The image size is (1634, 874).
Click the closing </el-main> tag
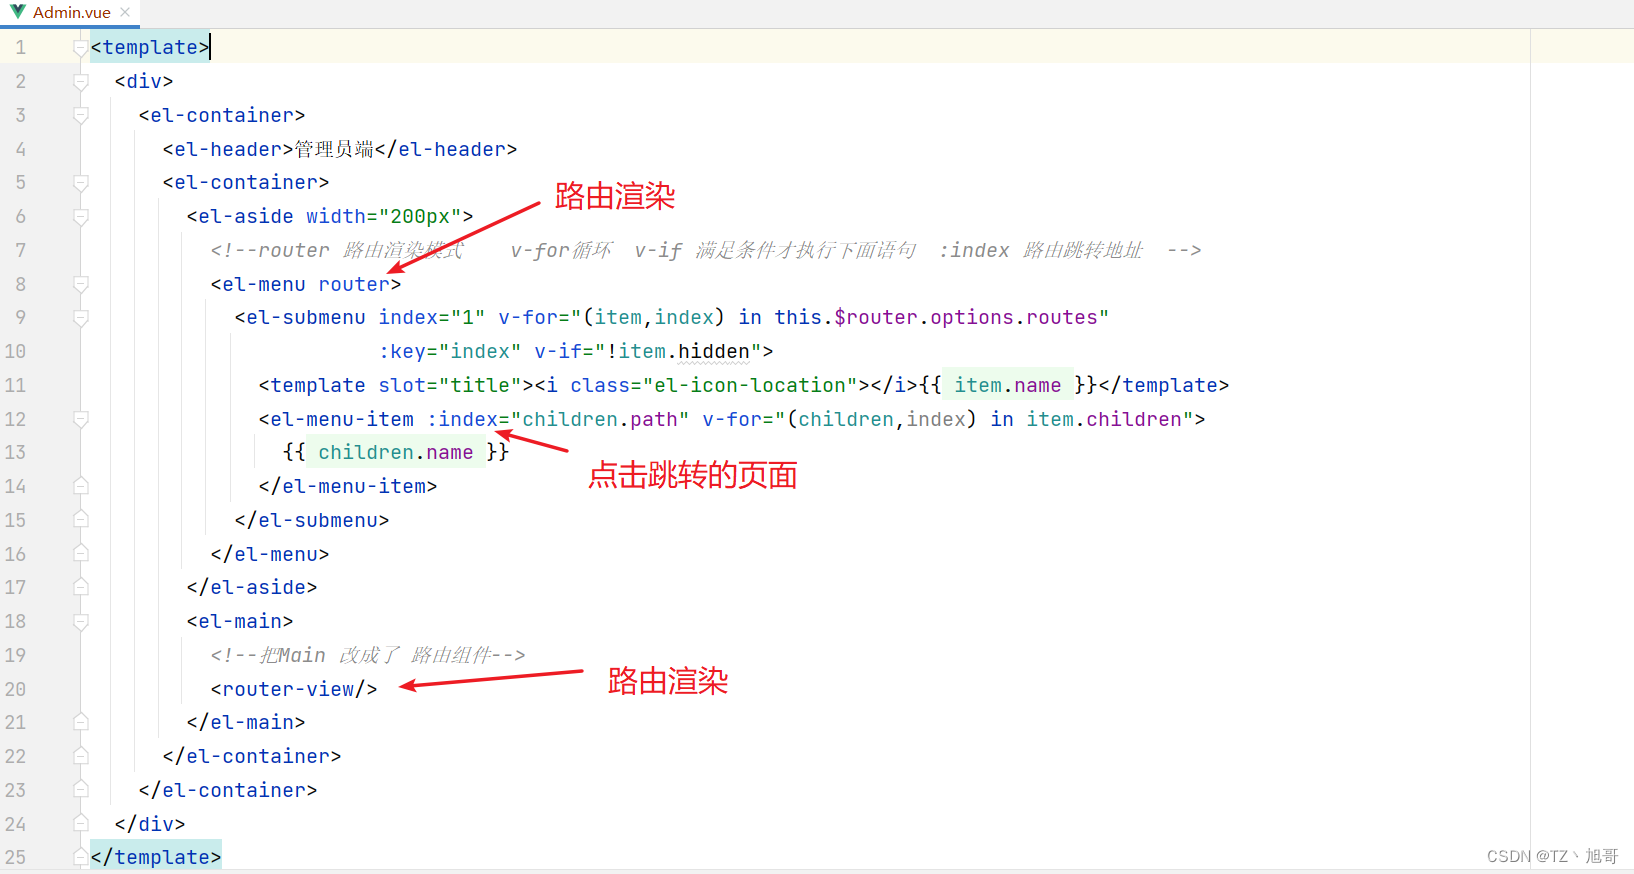246,722
